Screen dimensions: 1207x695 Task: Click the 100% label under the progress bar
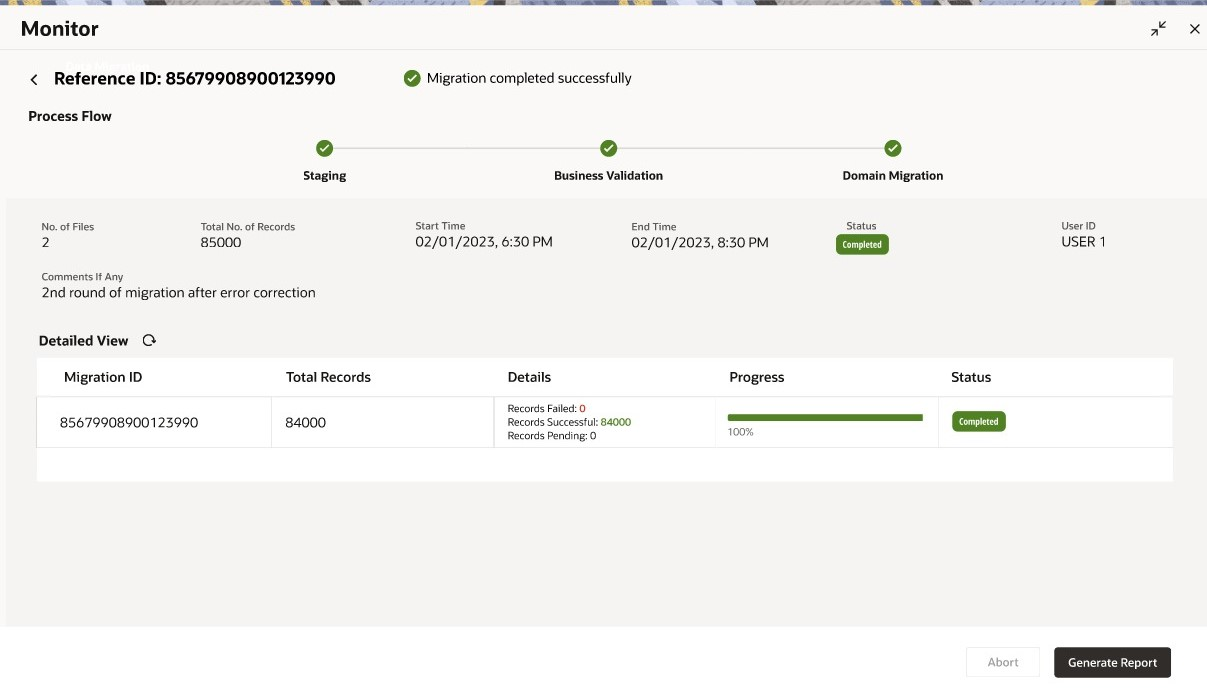[x=741, y=432]
